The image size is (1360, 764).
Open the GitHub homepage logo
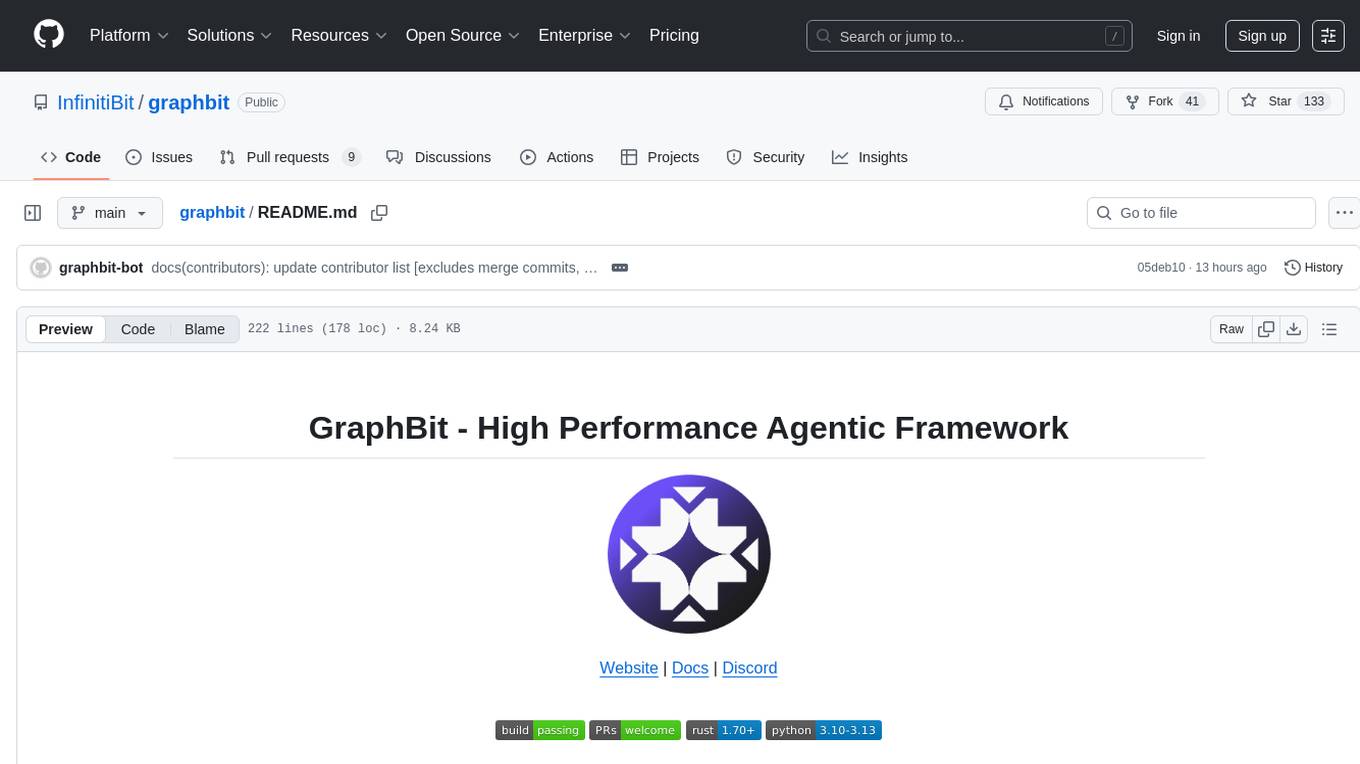[x=49, y=35]
